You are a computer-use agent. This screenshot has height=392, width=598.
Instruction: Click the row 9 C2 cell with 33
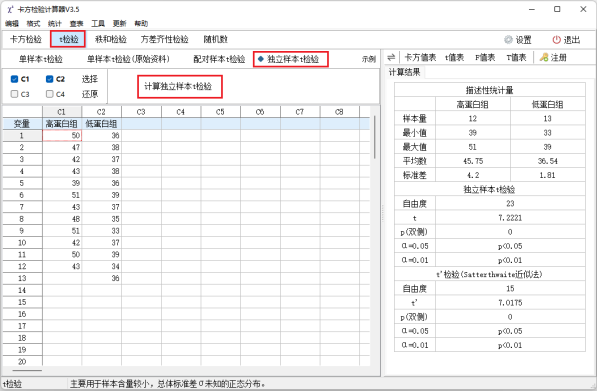101,231
